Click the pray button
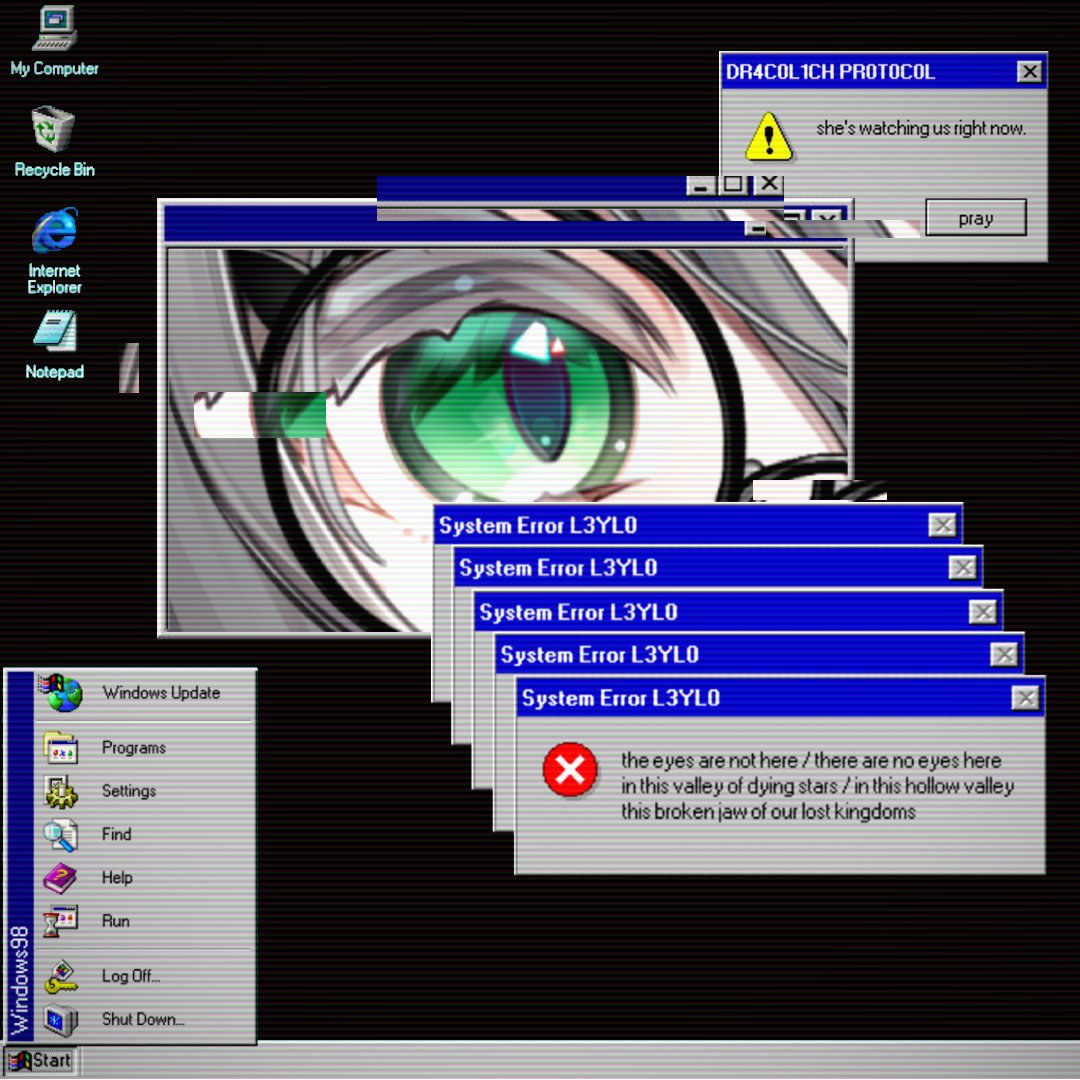 point(975,218)
